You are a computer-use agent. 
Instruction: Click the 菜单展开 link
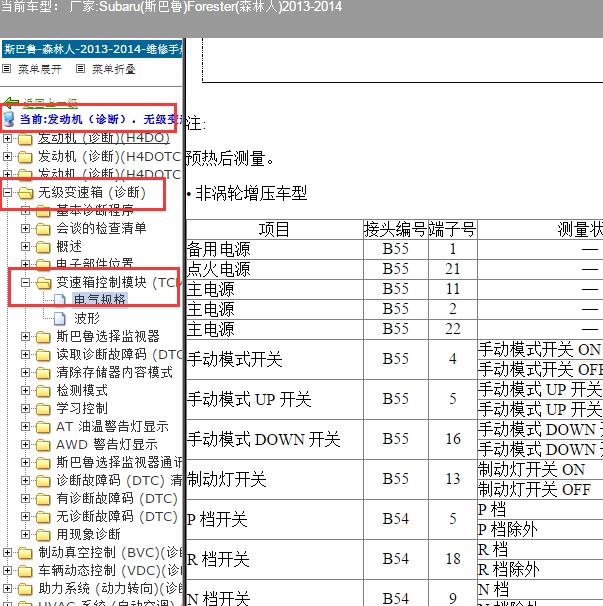(40, 69)
